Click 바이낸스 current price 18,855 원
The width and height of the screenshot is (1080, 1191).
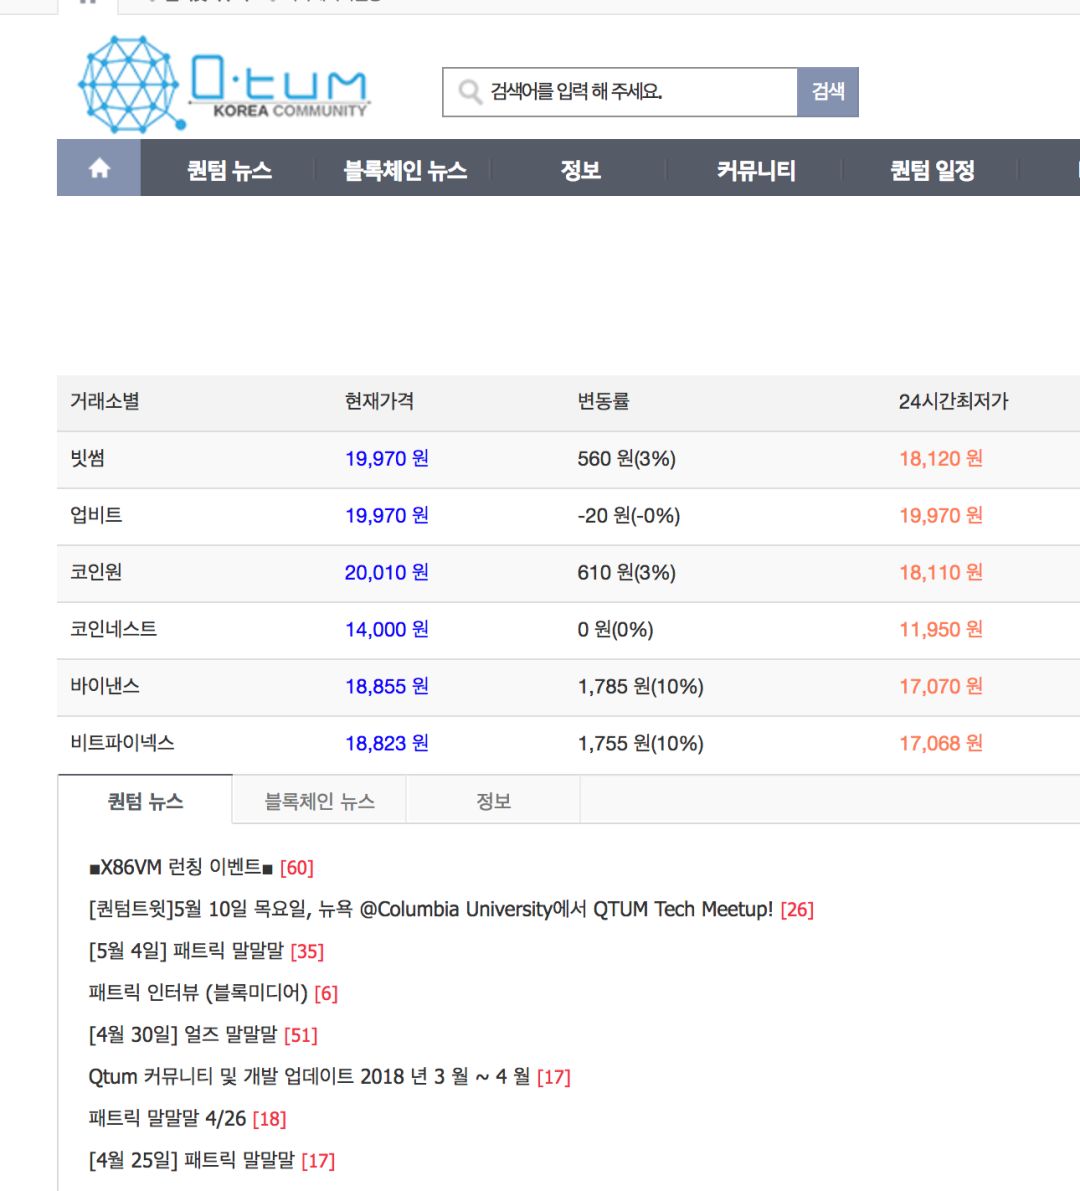(387, 687)
